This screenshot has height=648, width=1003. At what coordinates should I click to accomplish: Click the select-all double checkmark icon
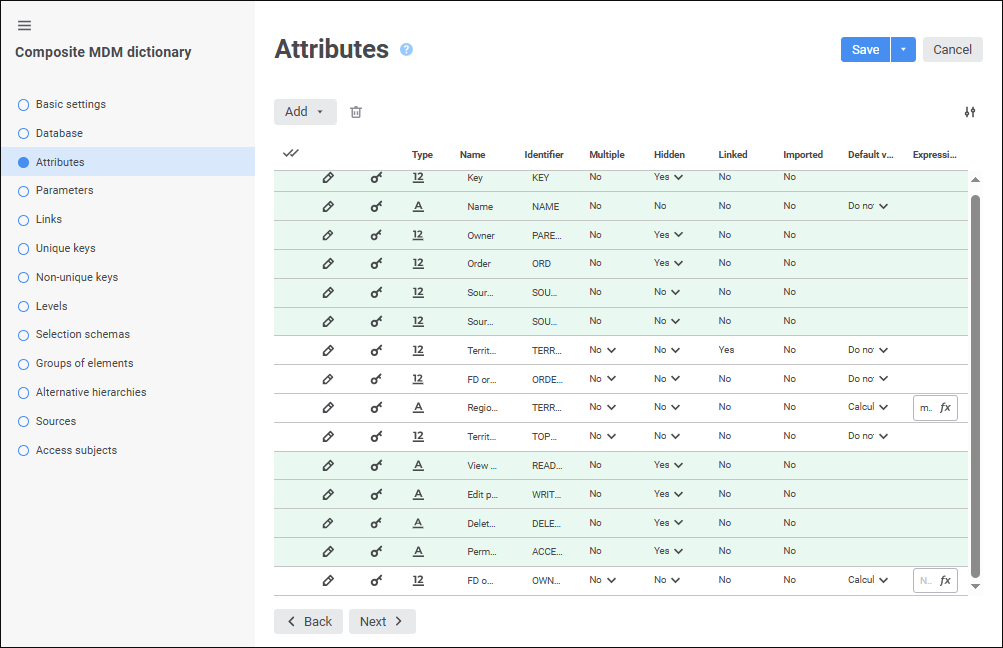tap(291, 153)
